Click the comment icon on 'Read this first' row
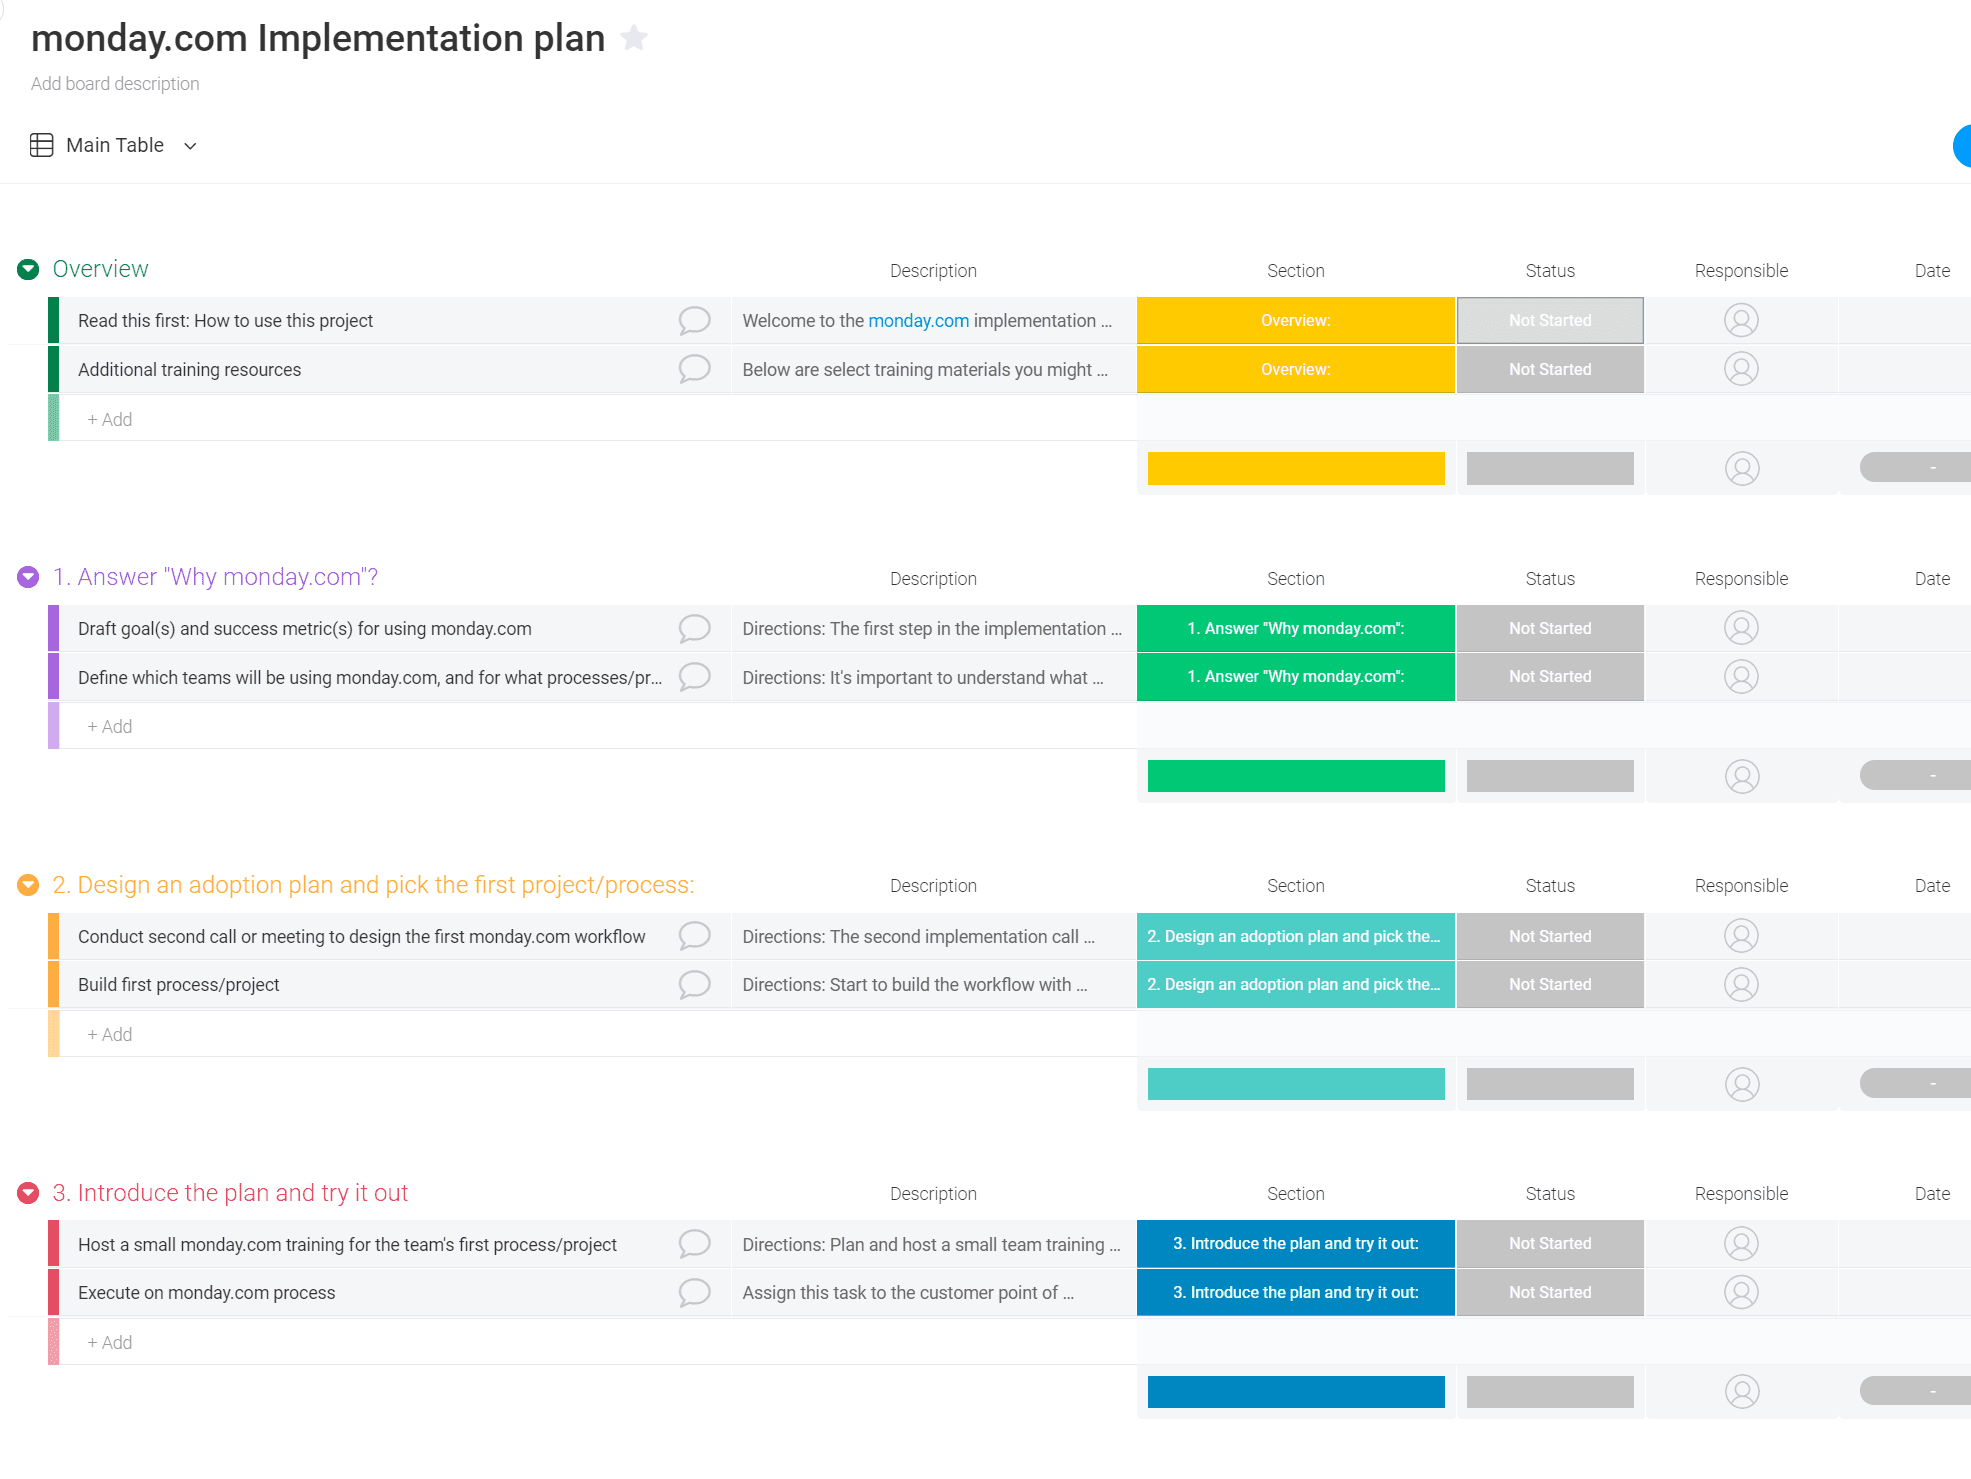1971x1479 pixels. pos(694,320)
